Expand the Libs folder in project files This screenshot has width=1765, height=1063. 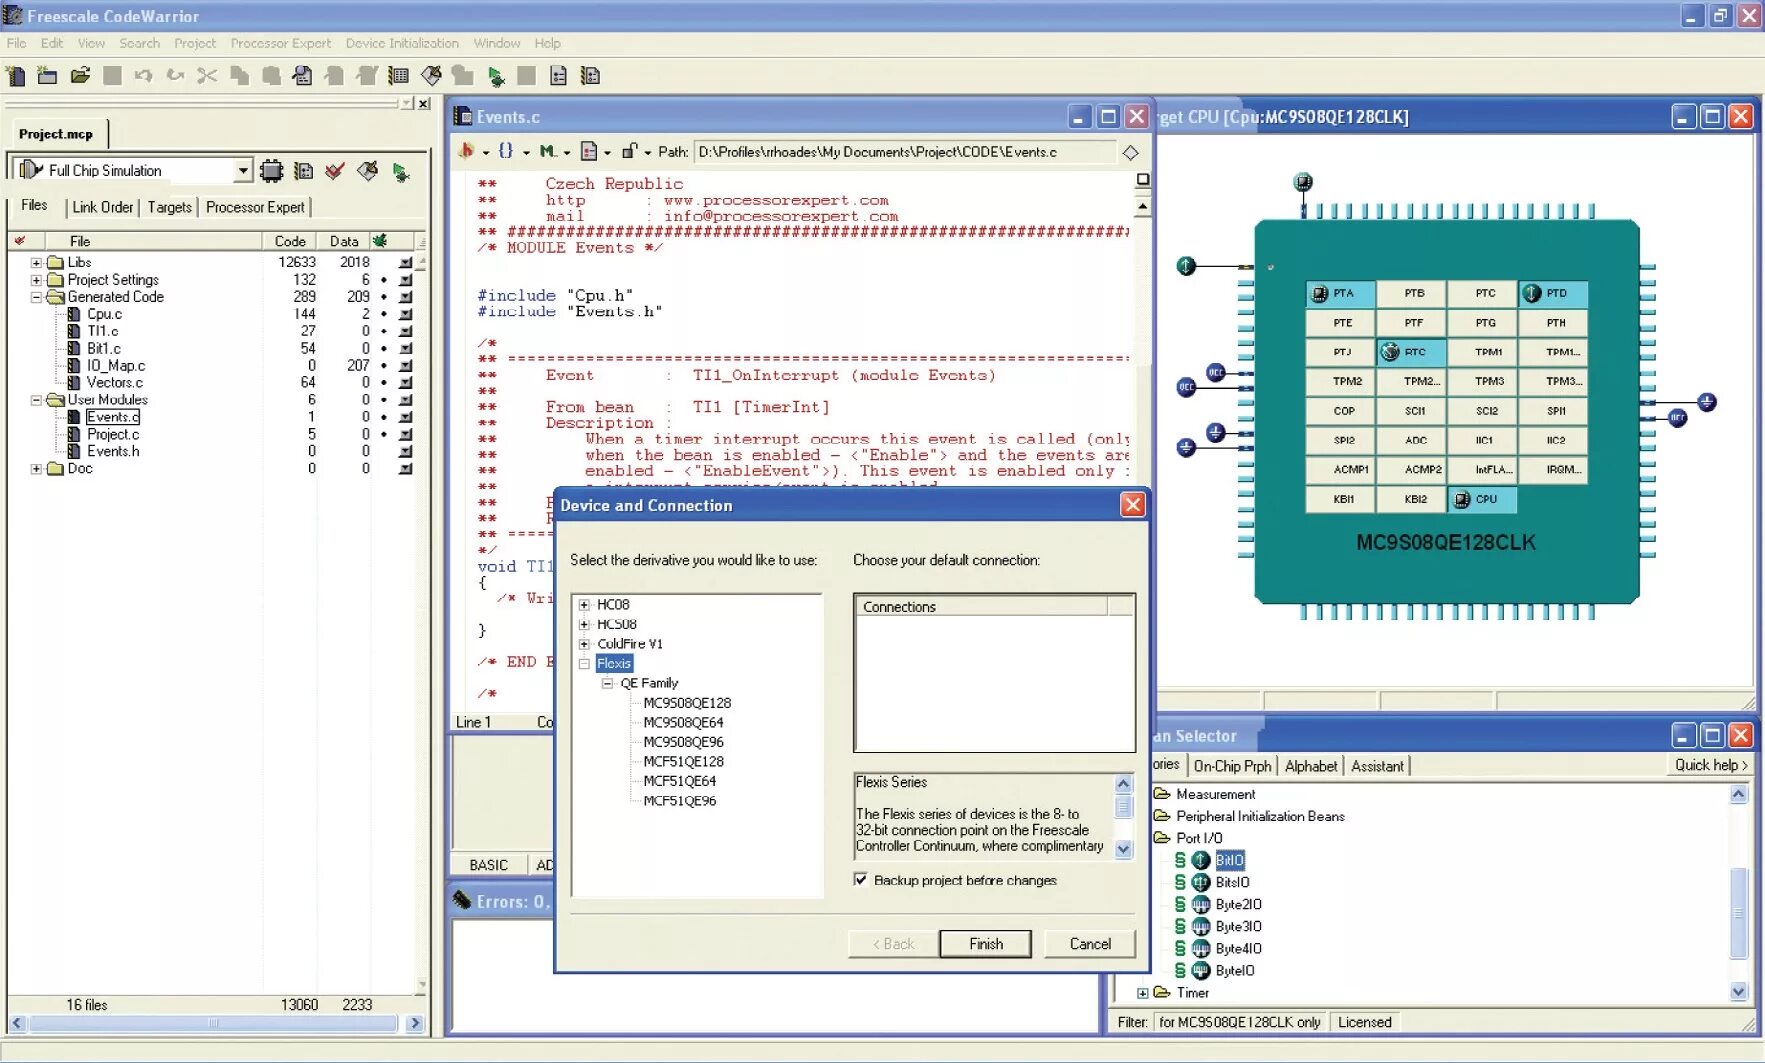pyautogui.click(x=36, y=263)
